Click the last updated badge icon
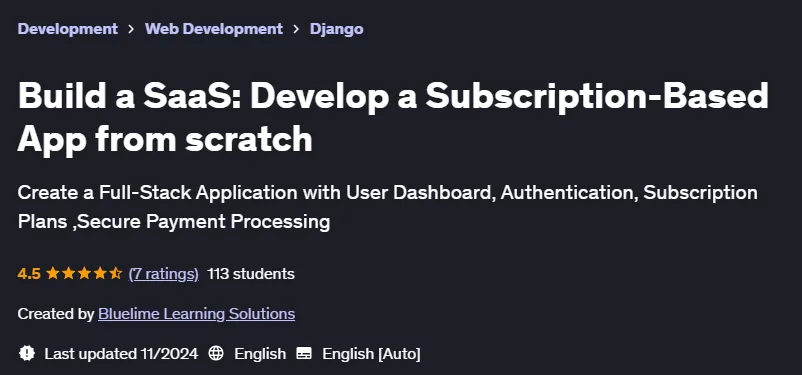802x375 pixels. 27,354
